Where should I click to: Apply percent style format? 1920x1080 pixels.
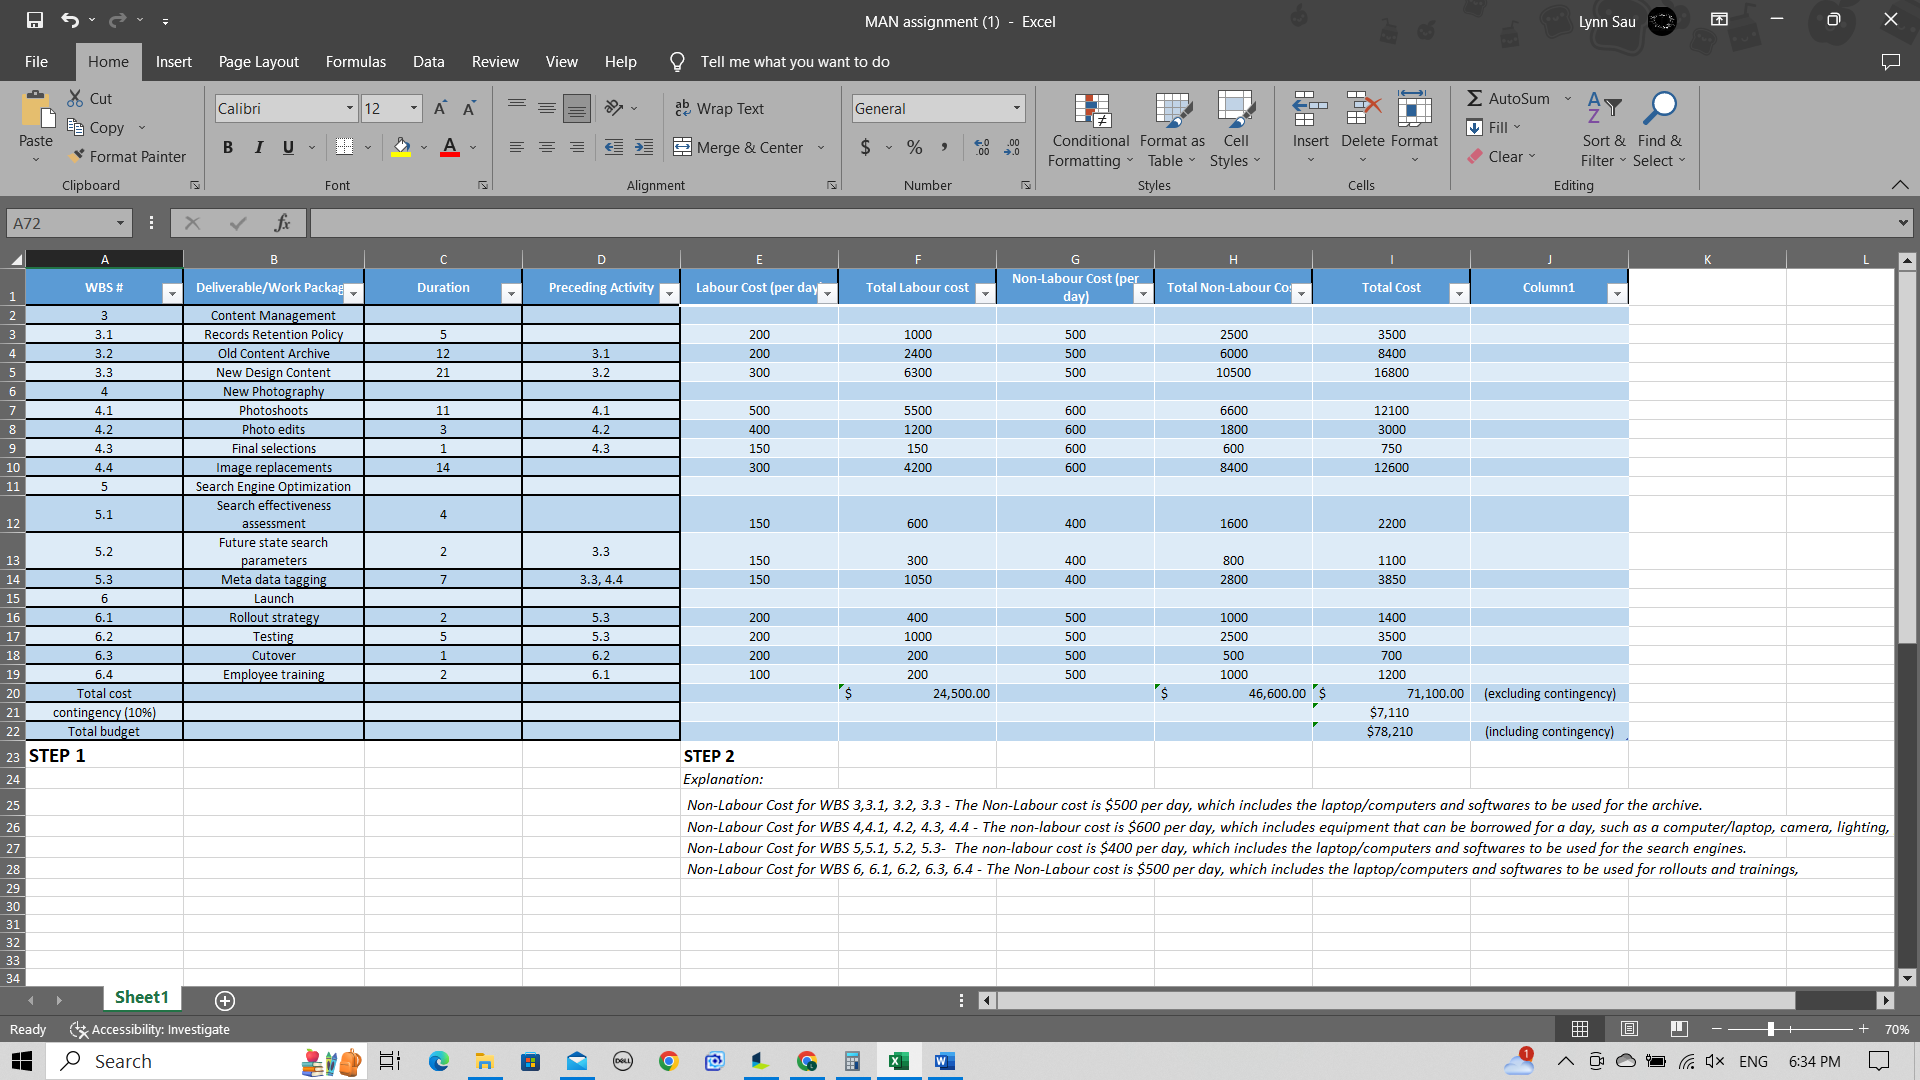tap(915, 147)
